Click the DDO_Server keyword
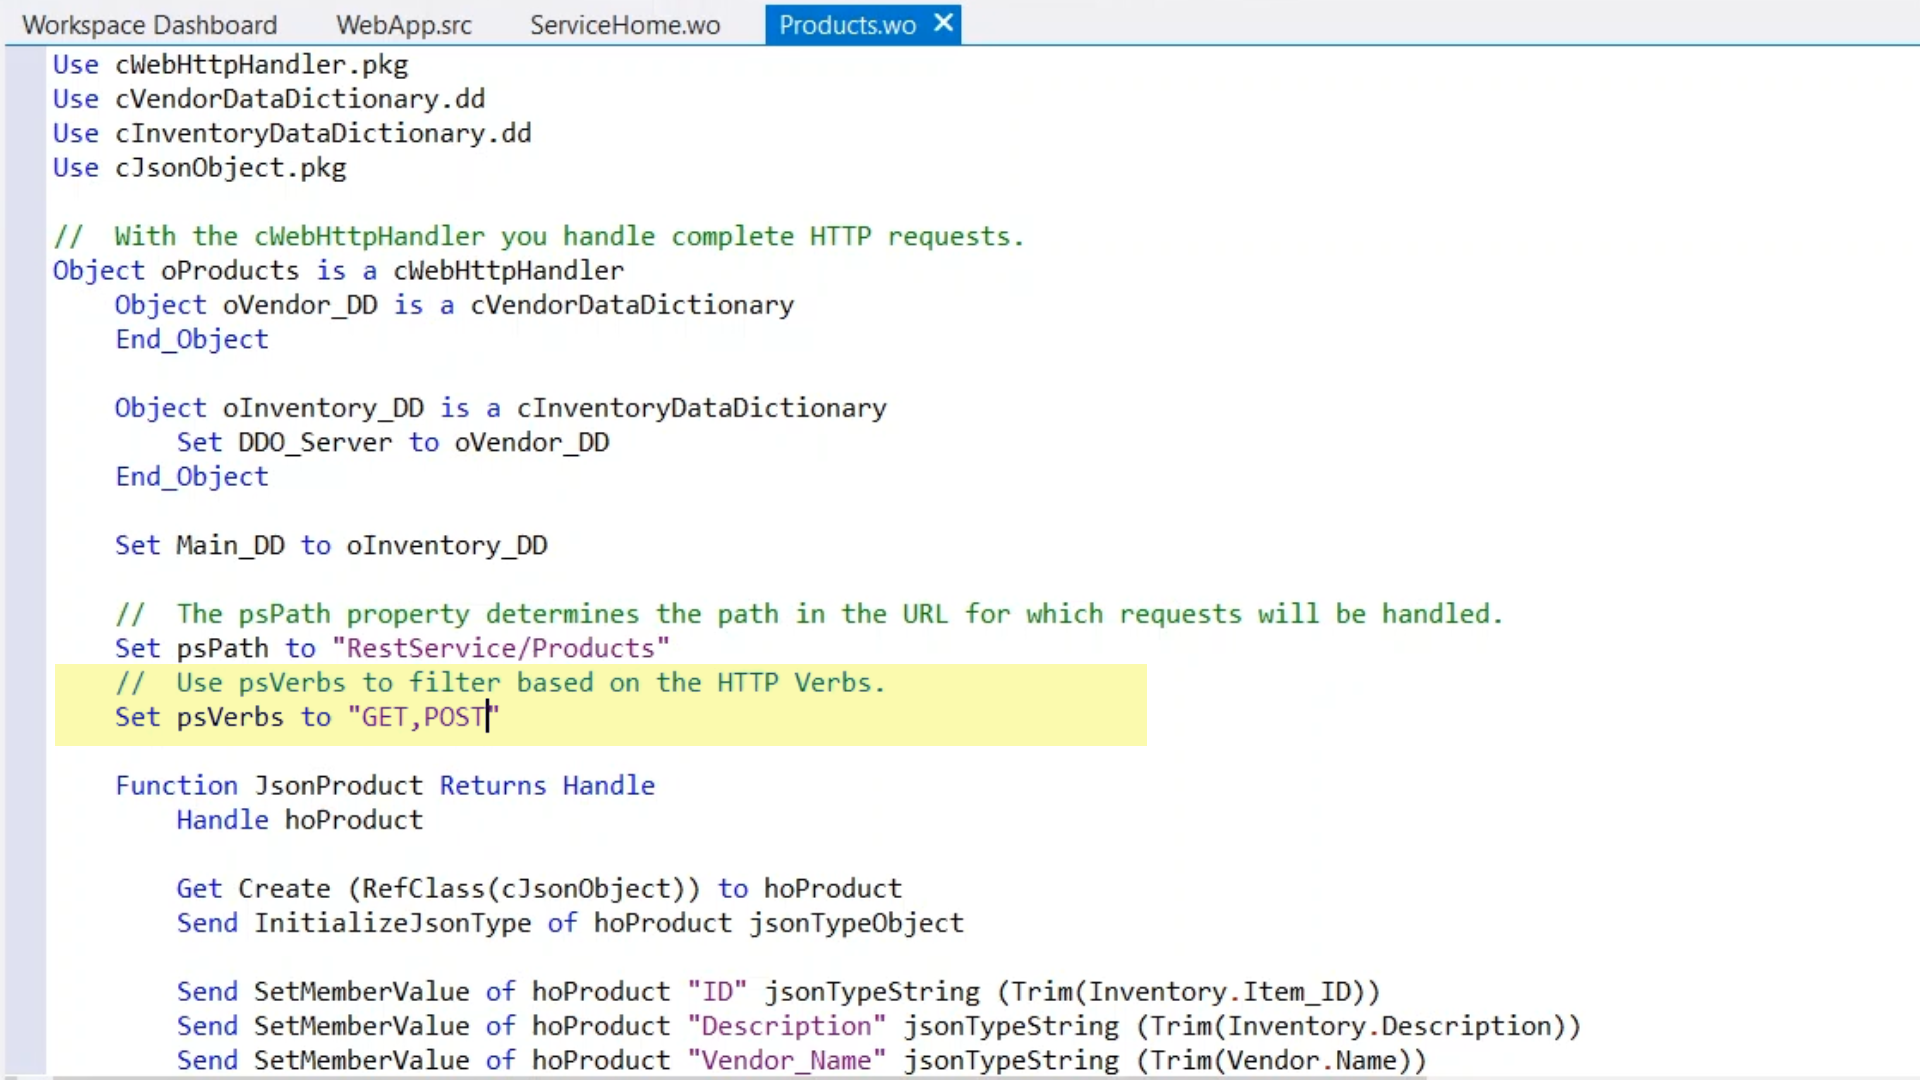This screenshot has width=1920, height=1080. pyautogui.click(x=314, y=443)
